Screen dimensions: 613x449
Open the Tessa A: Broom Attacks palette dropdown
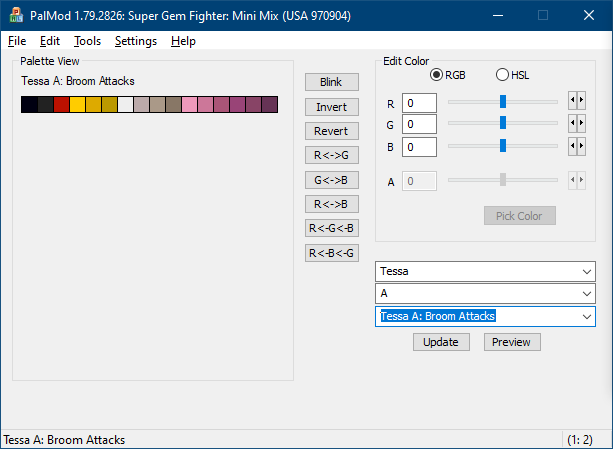click(x=485, y=316)
